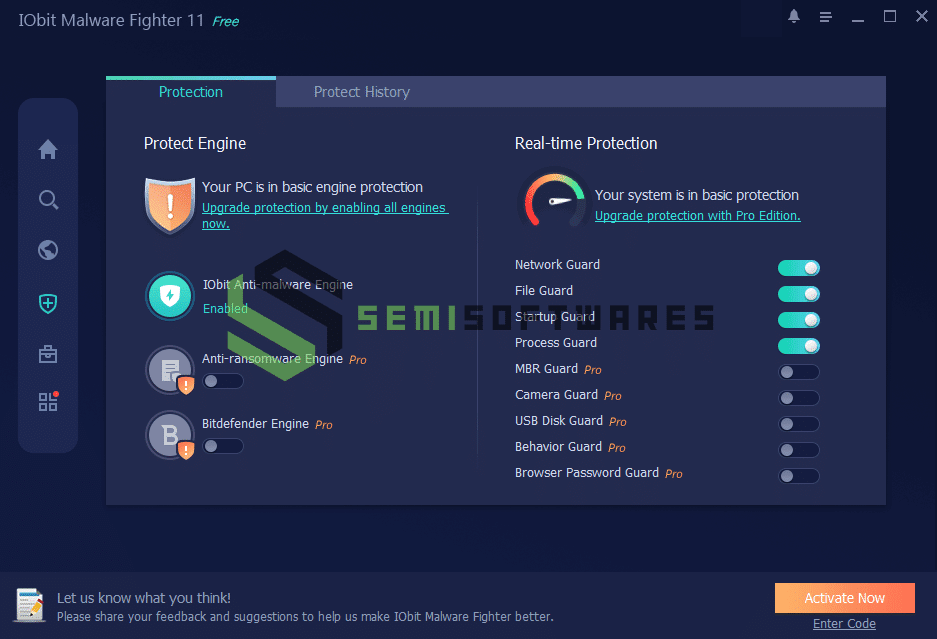The image size is (937, 639).
Task: Close the IObit Malware Fighter window
Action: click(922, 17)
